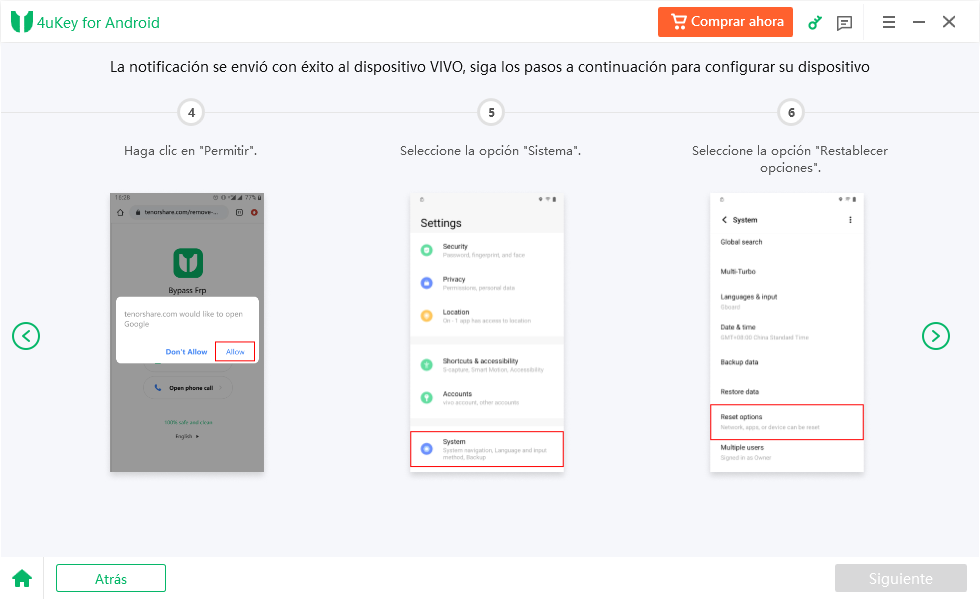Click the shopping cart icon
The width and height of the screenshot is (980, 600).
[678, 21]
